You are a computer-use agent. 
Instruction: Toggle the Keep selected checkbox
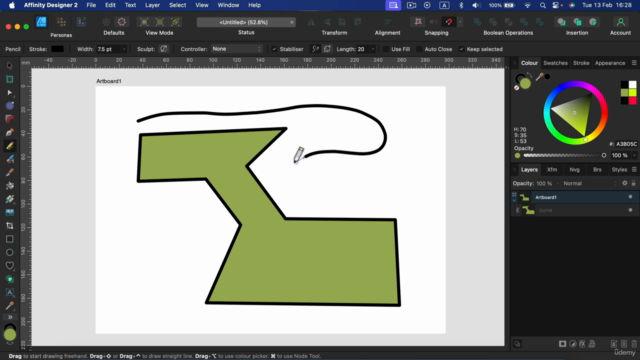pos(461,49)
